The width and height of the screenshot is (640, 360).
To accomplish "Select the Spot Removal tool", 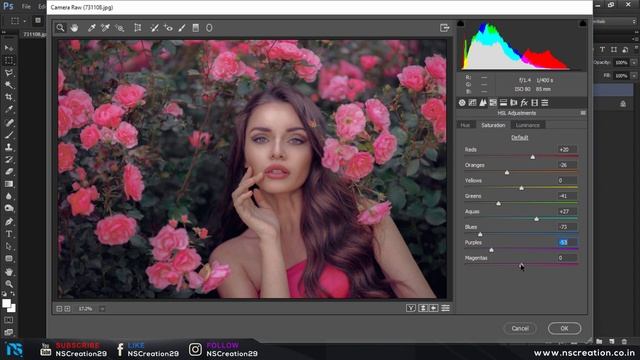I will (154, 28).
